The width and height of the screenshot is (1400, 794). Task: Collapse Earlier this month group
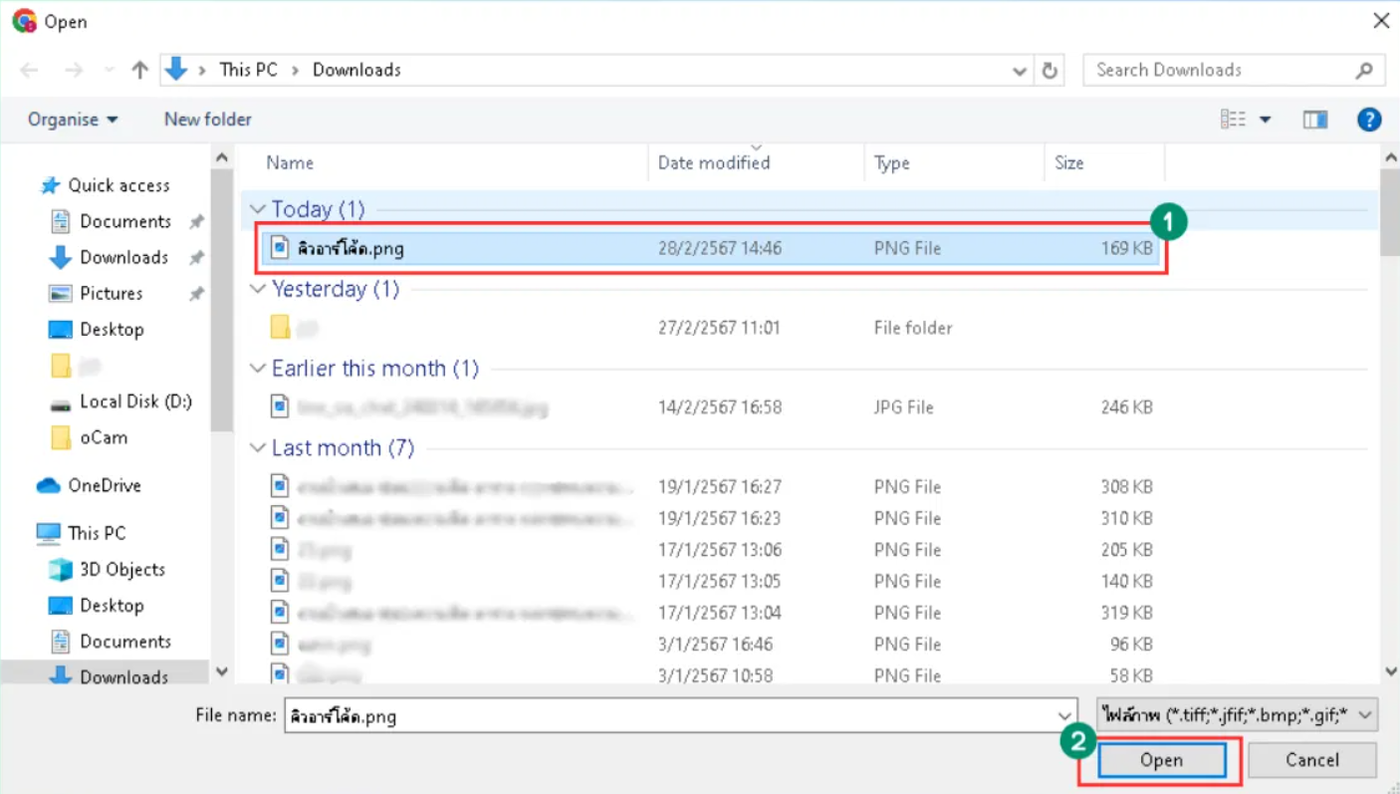pyautogui.click(x=258, y=369)
